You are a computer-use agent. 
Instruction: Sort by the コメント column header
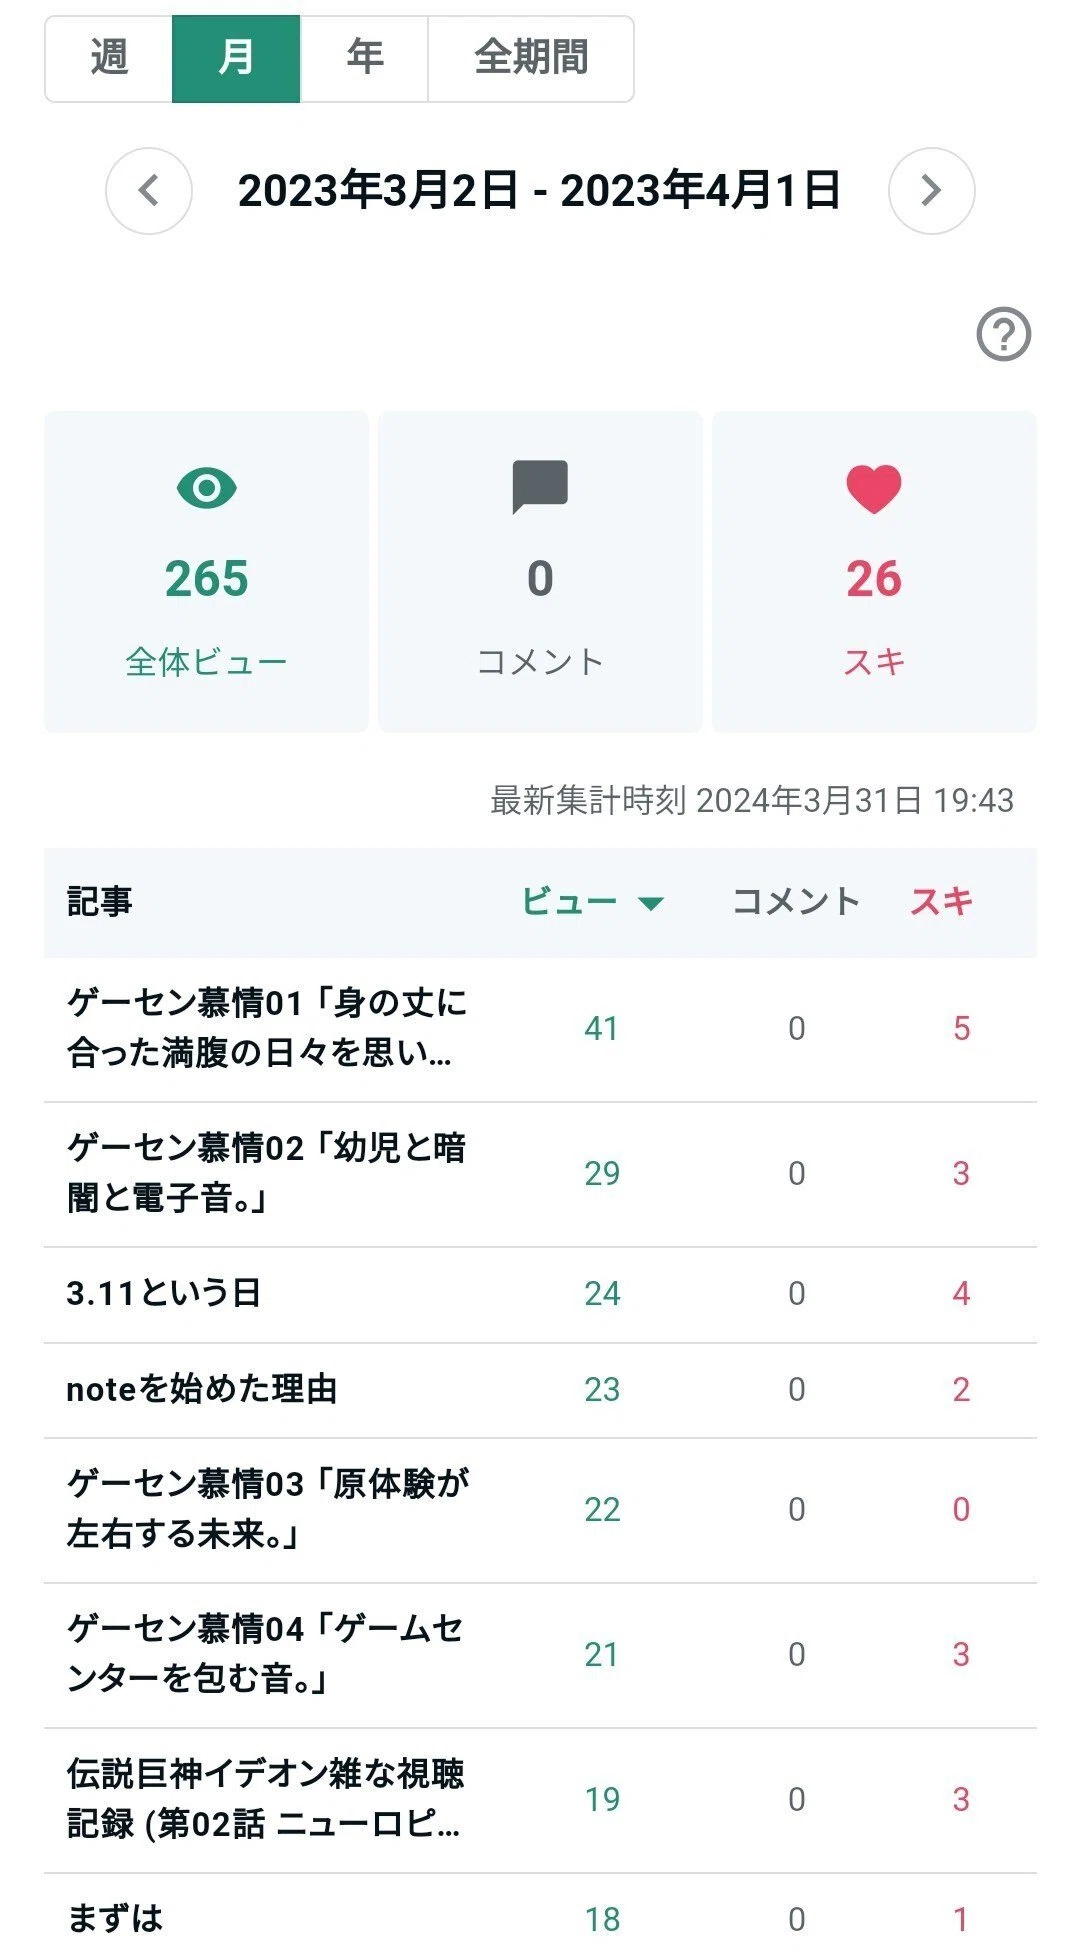tap(796, 902)
